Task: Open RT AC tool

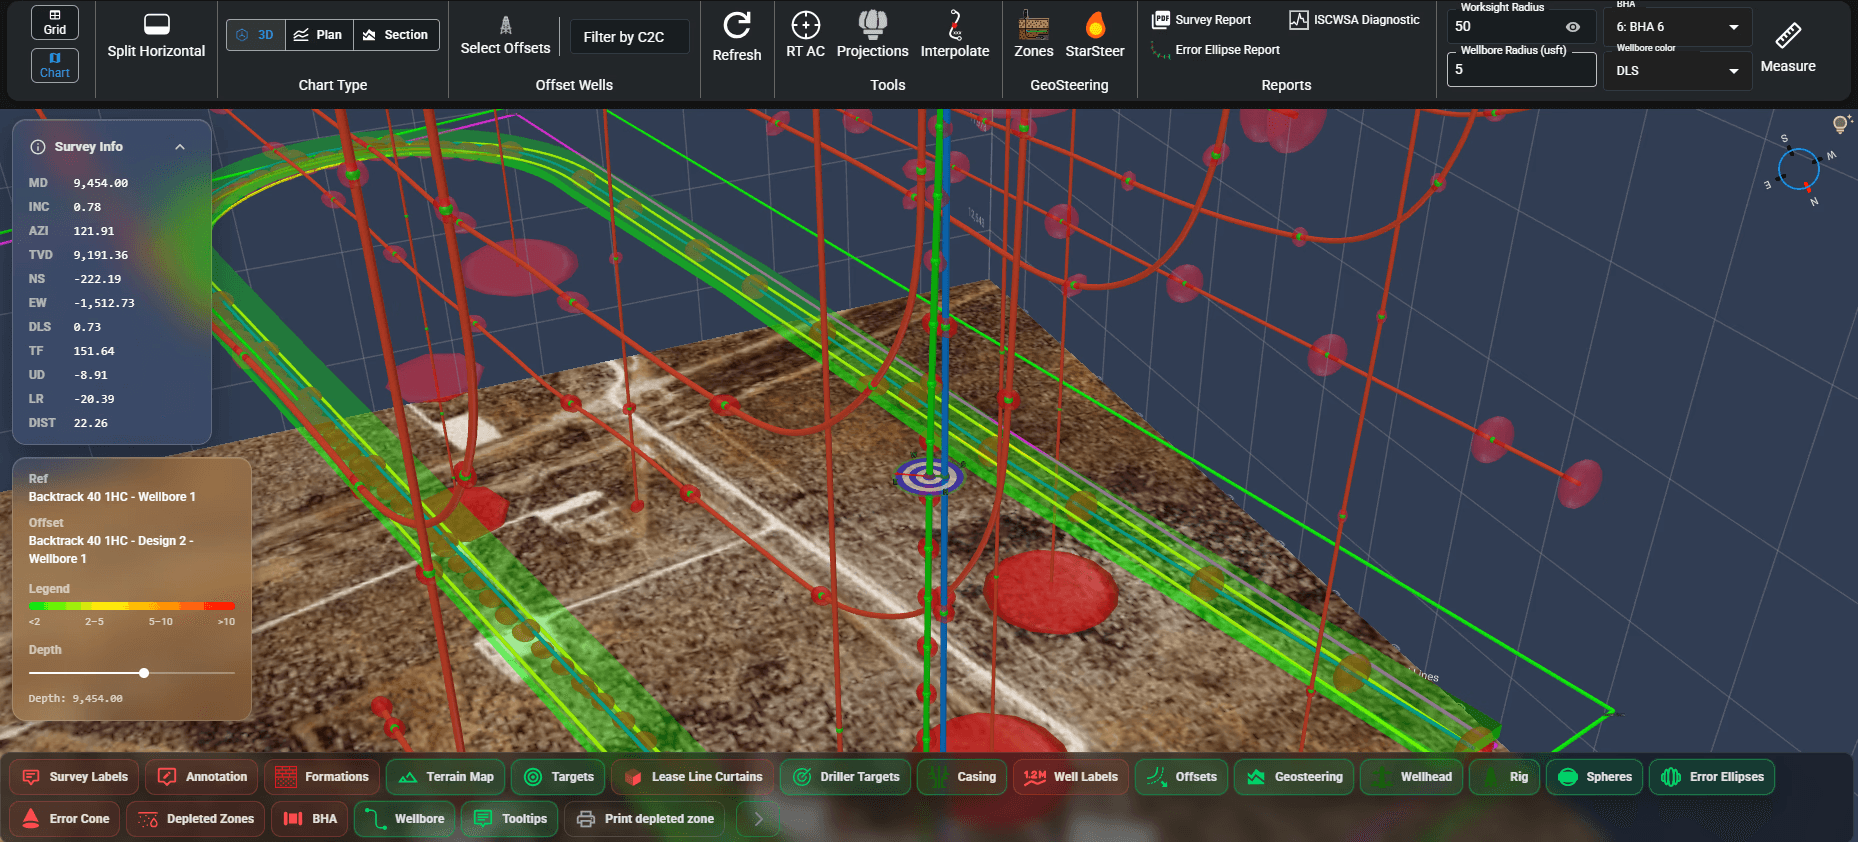Action: (805, 36)
